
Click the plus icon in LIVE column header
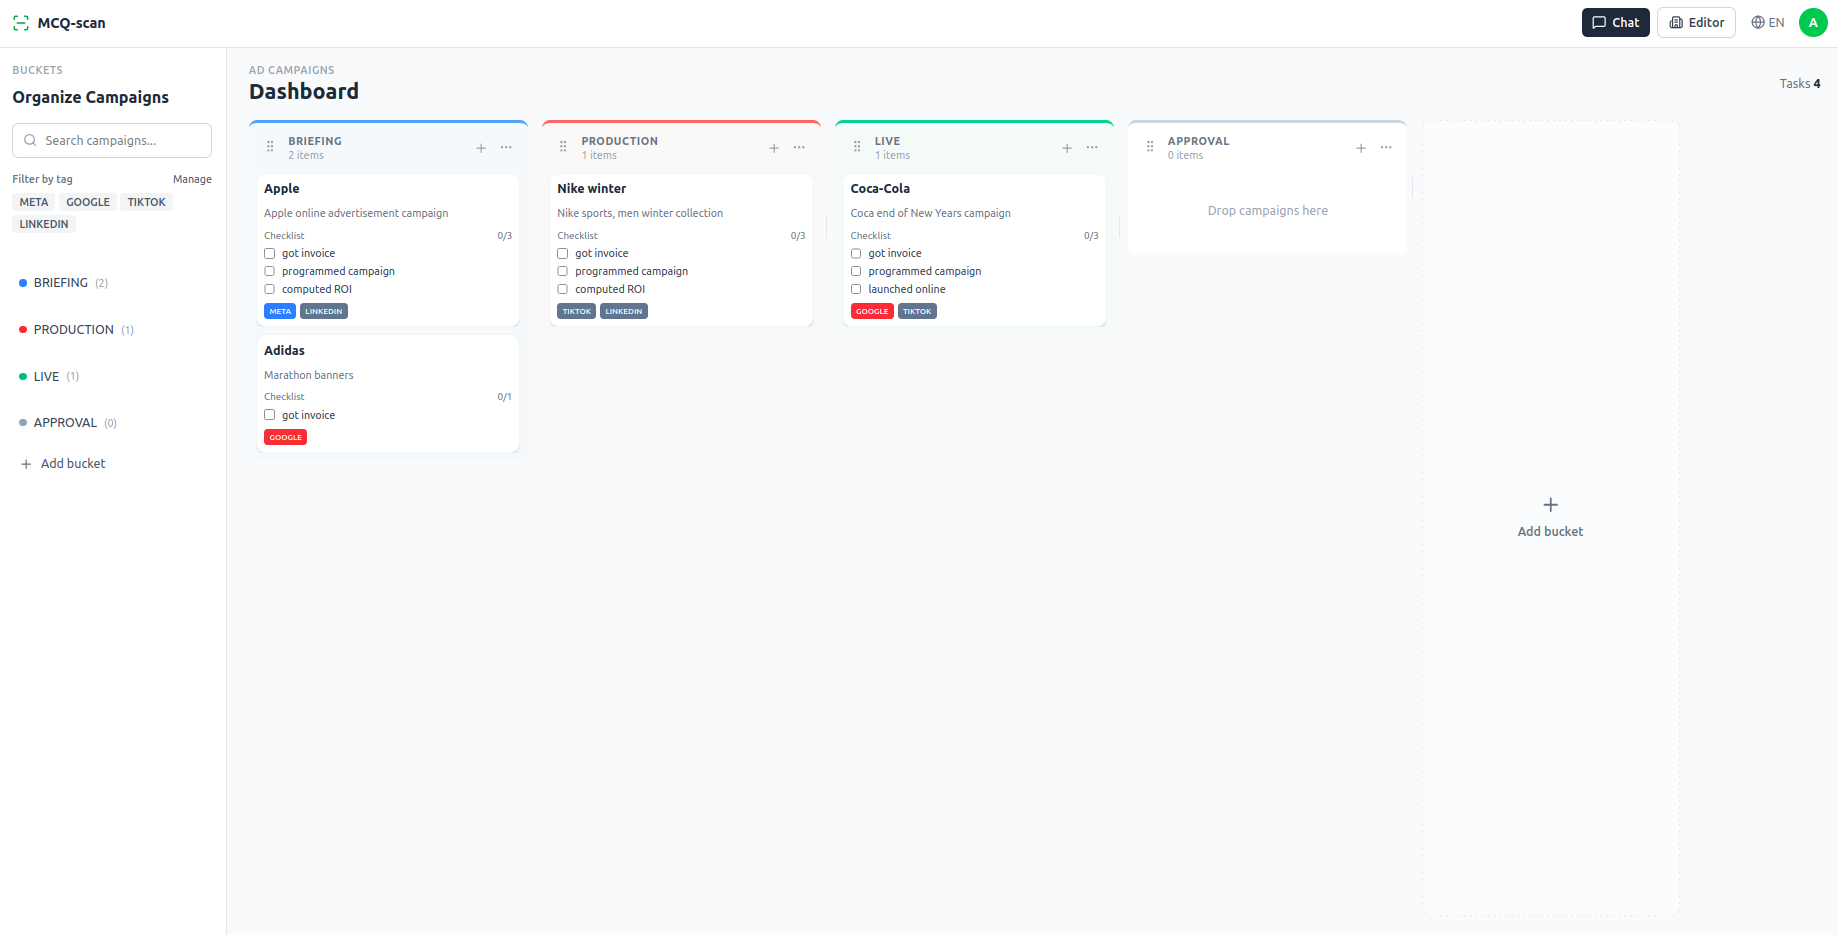pyautogui.click(x=1067, y=148)
